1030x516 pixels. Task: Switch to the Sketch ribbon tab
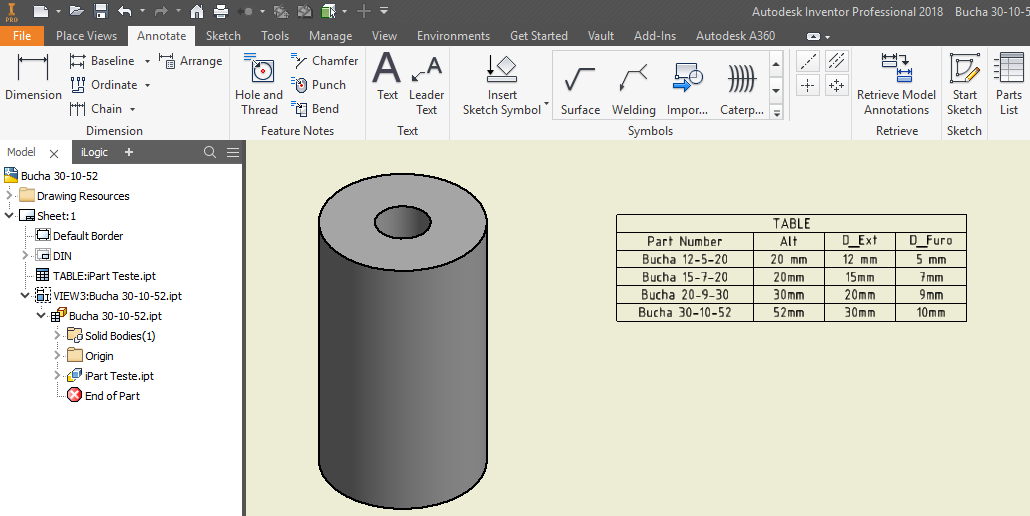pos(223,35)
